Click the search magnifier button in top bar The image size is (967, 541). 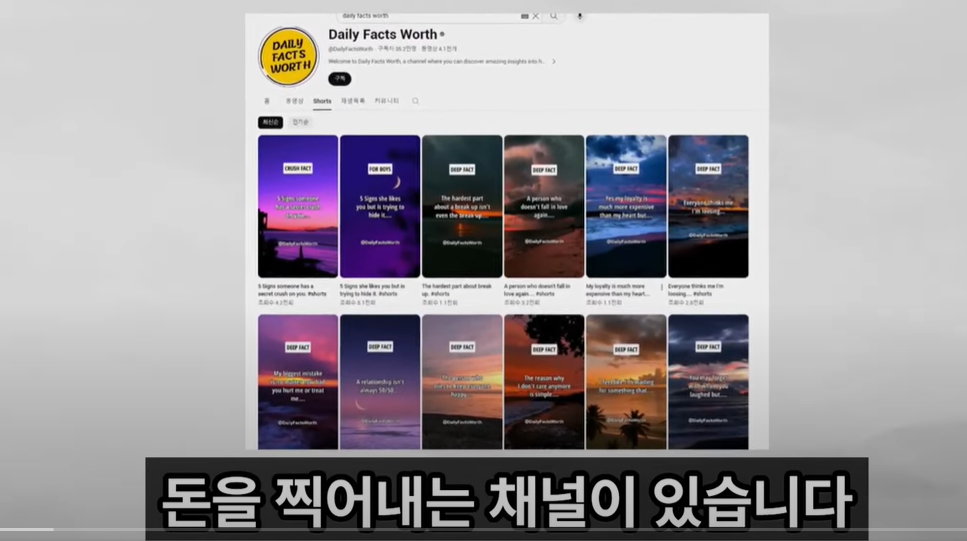pyautogui.click(x=554, y=17)
